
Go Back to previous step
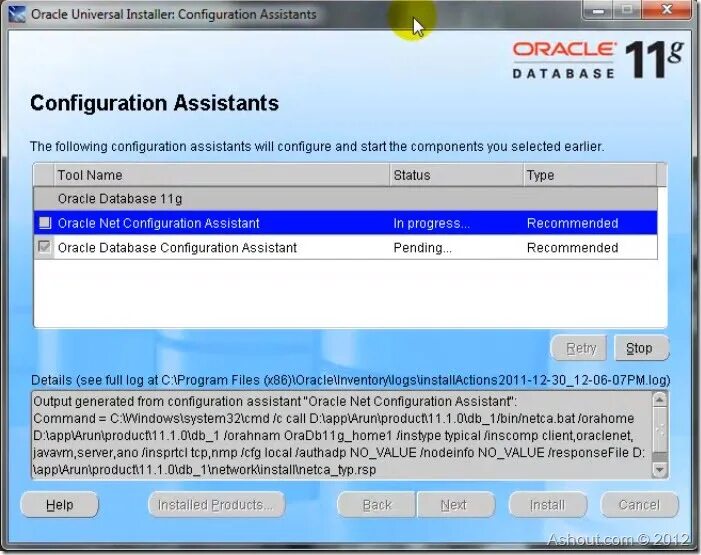(376, 505)
